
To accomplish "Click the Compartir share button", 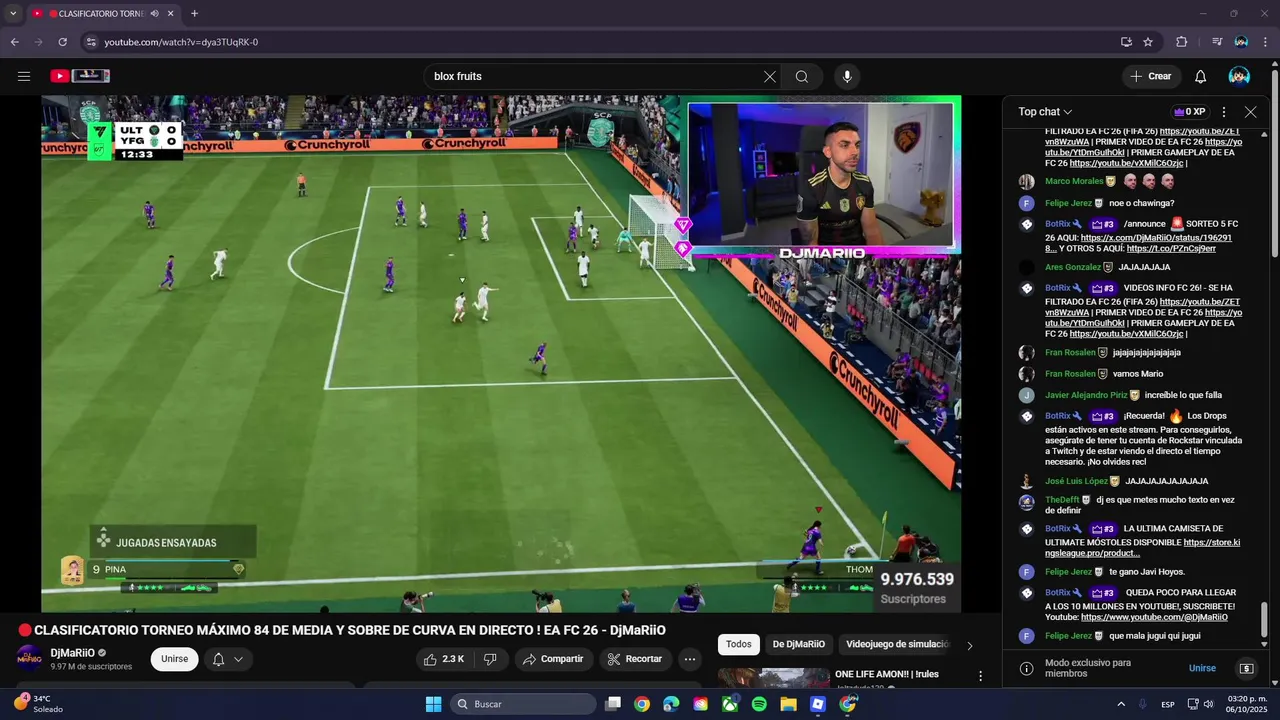I will click(553, 659).
